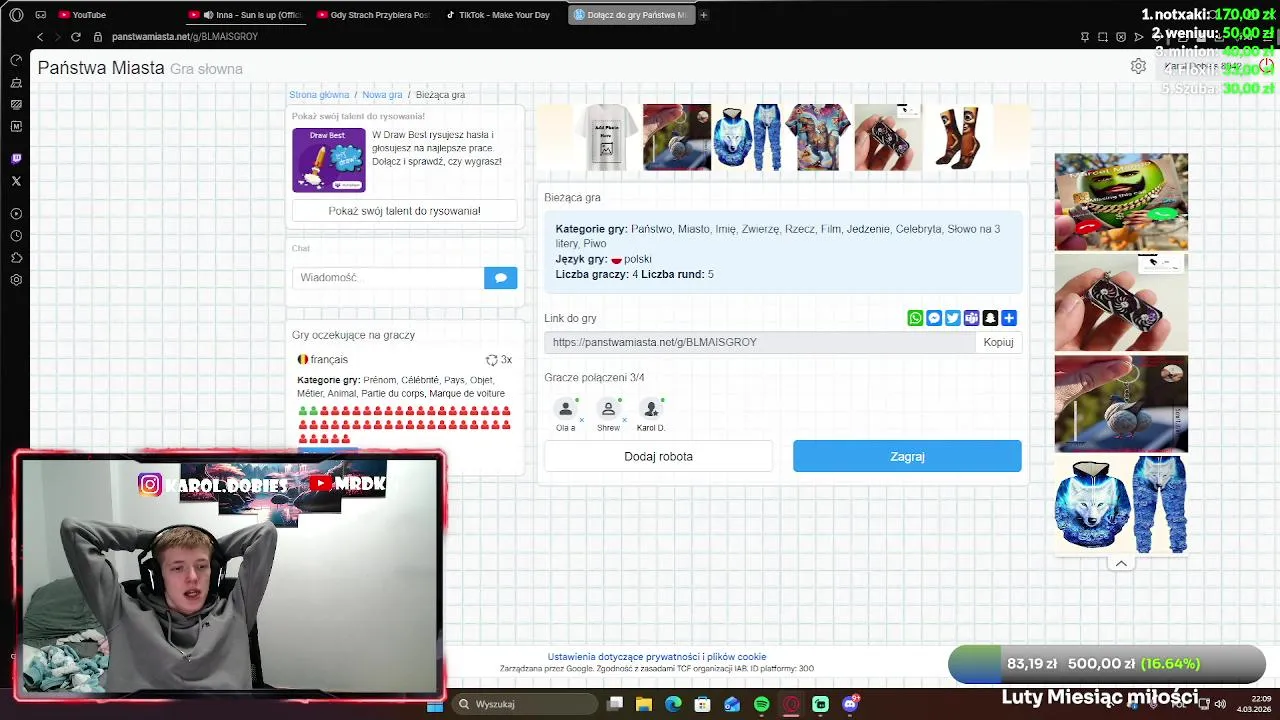1280x720 pixels.
Task: Open X (Twitter) in the Opera sidebar
Action: click(x=16, y=181)
